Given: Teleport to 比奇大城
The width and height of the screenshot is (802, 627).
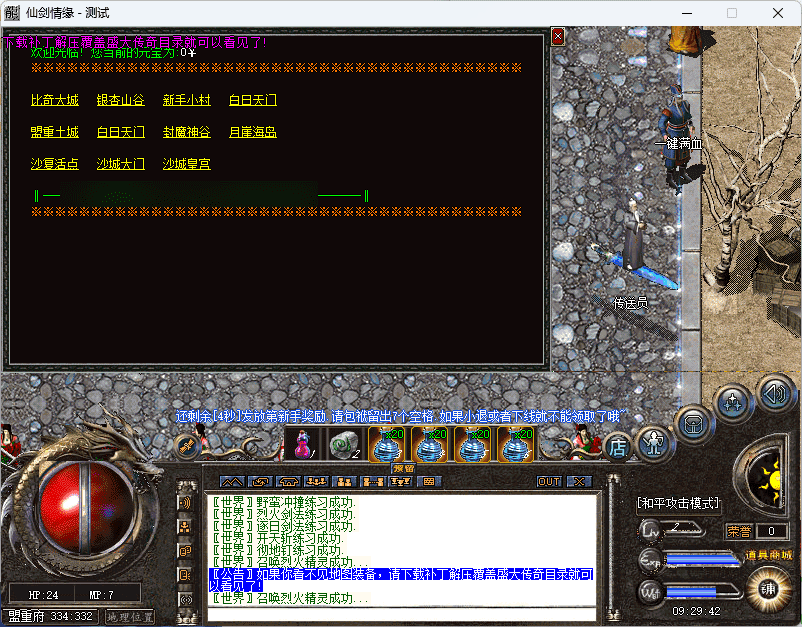Looking at the screenshot, I should tap(55, 100).
